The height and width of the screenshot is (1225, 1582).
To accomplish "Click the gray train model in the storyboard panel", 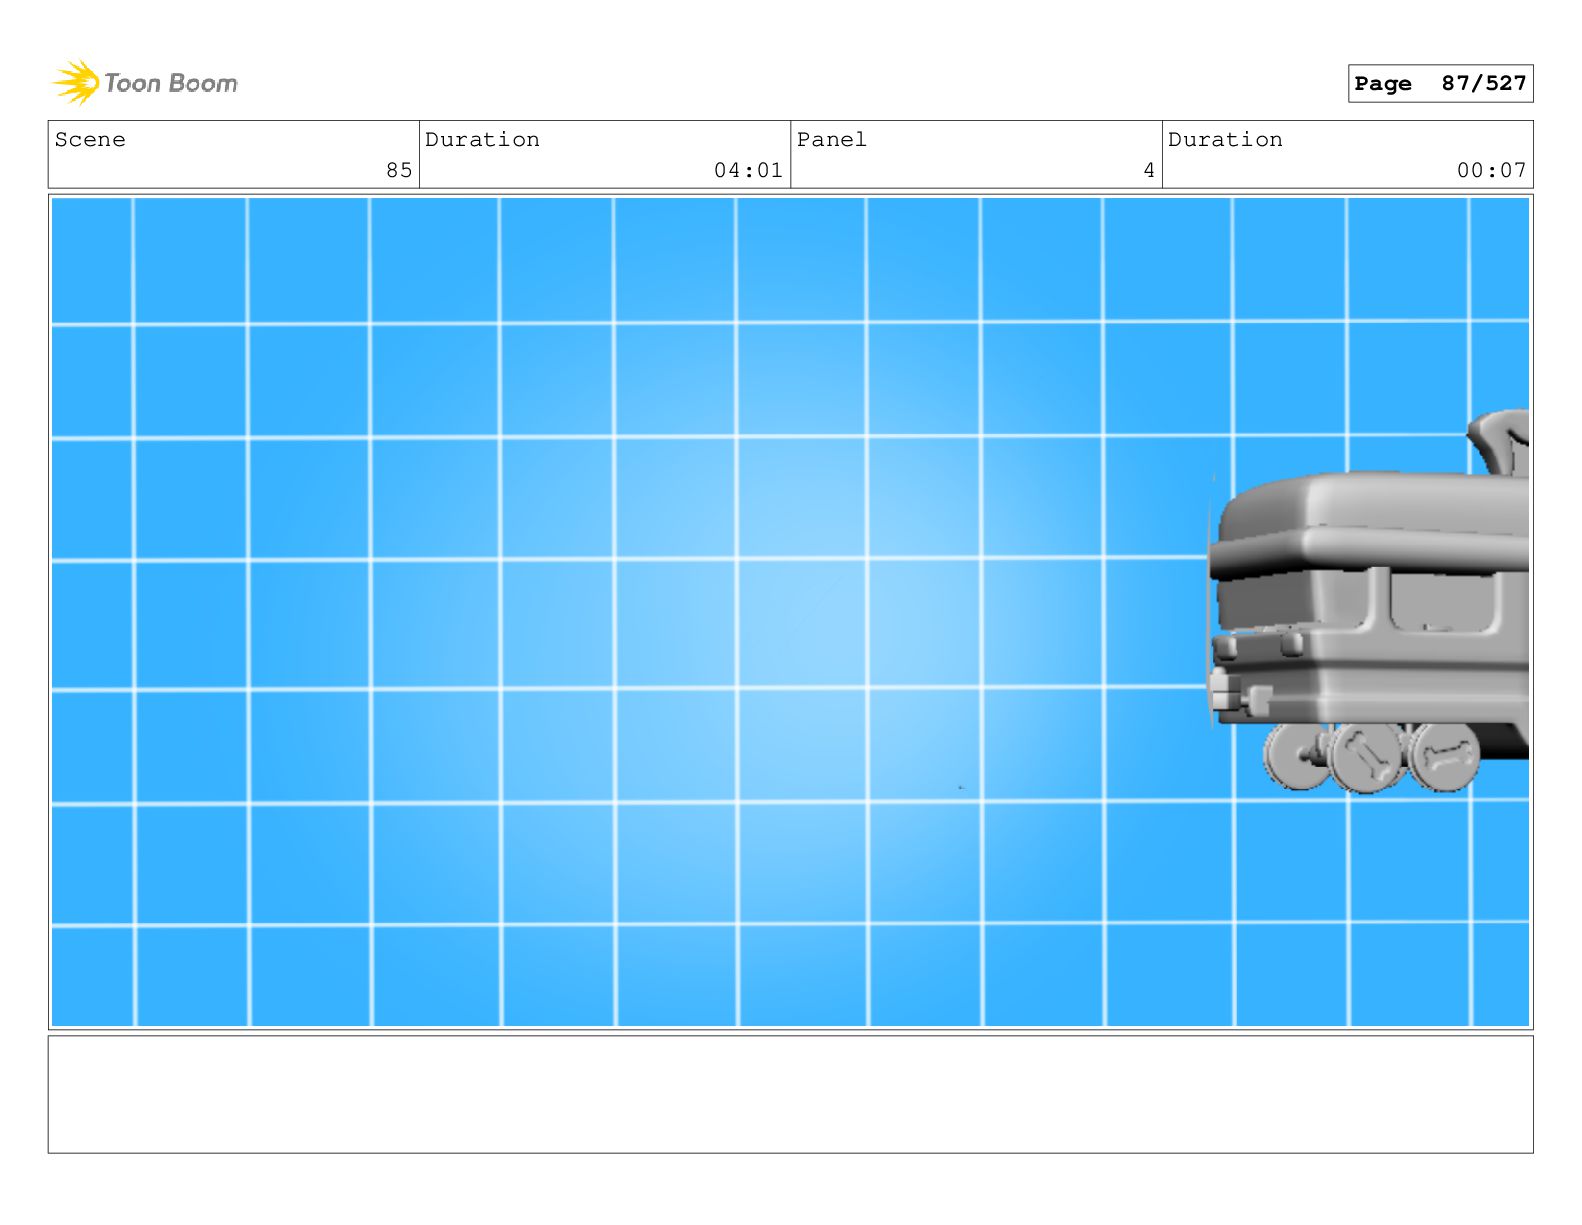I will pyautogui.click(x=1369, y=603).
